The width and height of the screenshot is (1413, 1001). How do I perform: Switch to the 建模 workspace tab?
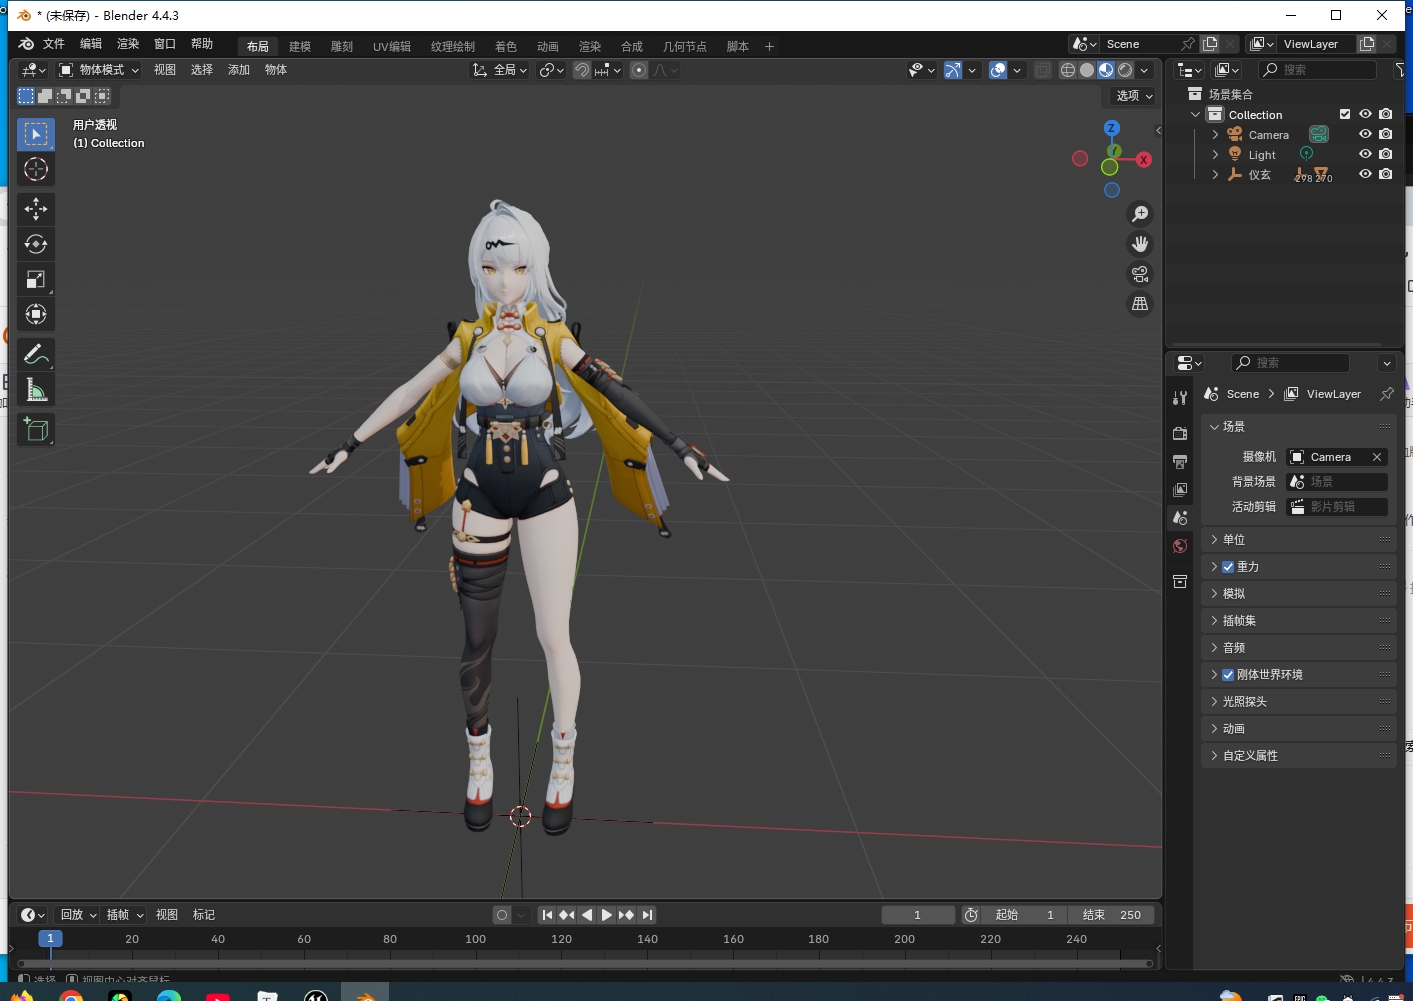[x=300, y=46]
